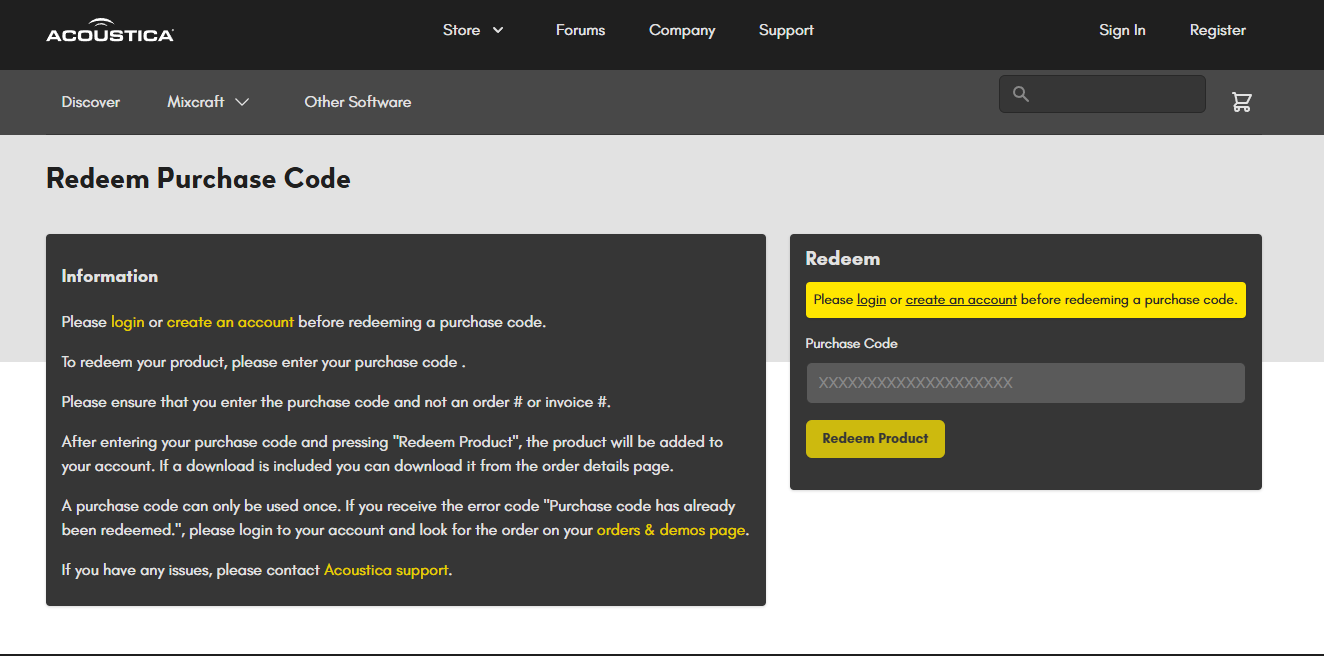Click inside the site search box
The image size is (1324, 660).
point(1115,94)
